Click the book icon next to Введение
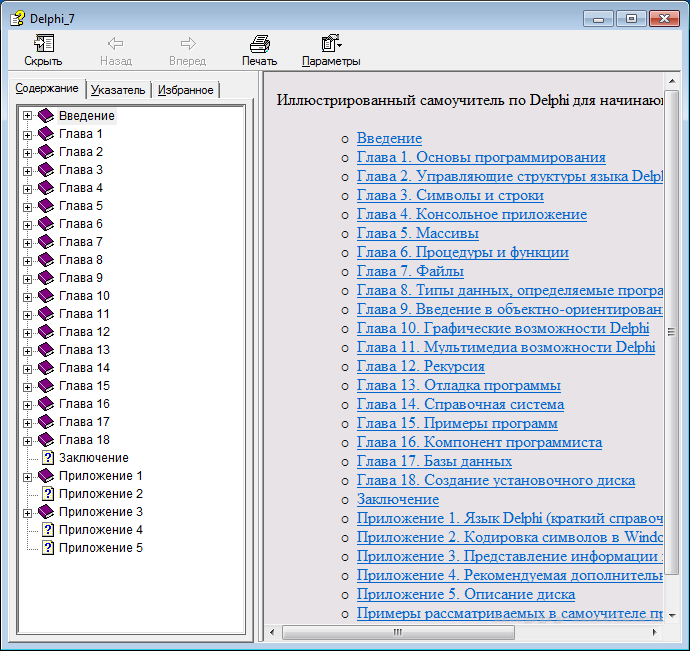 pyautogui.click(x=46, y=116)
